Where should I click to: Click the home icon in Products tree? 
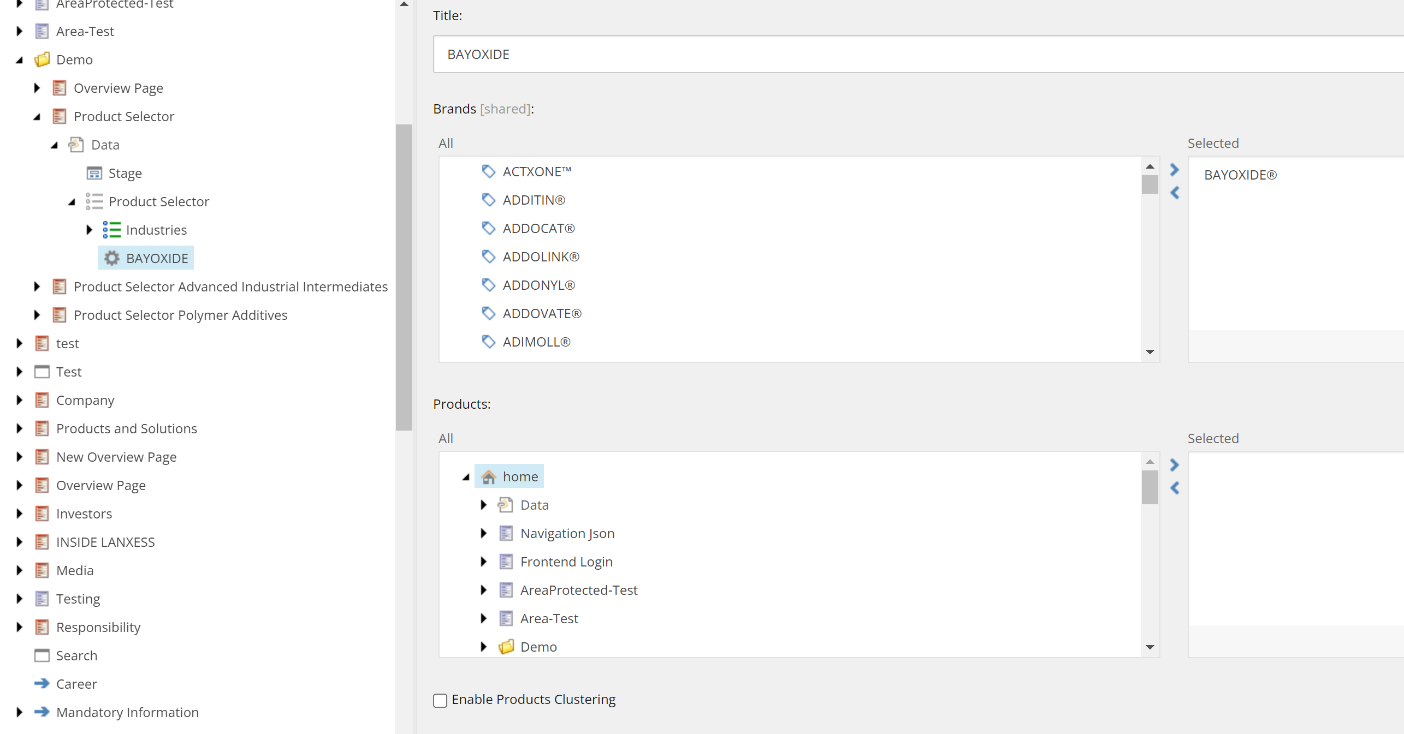(489, 477)
